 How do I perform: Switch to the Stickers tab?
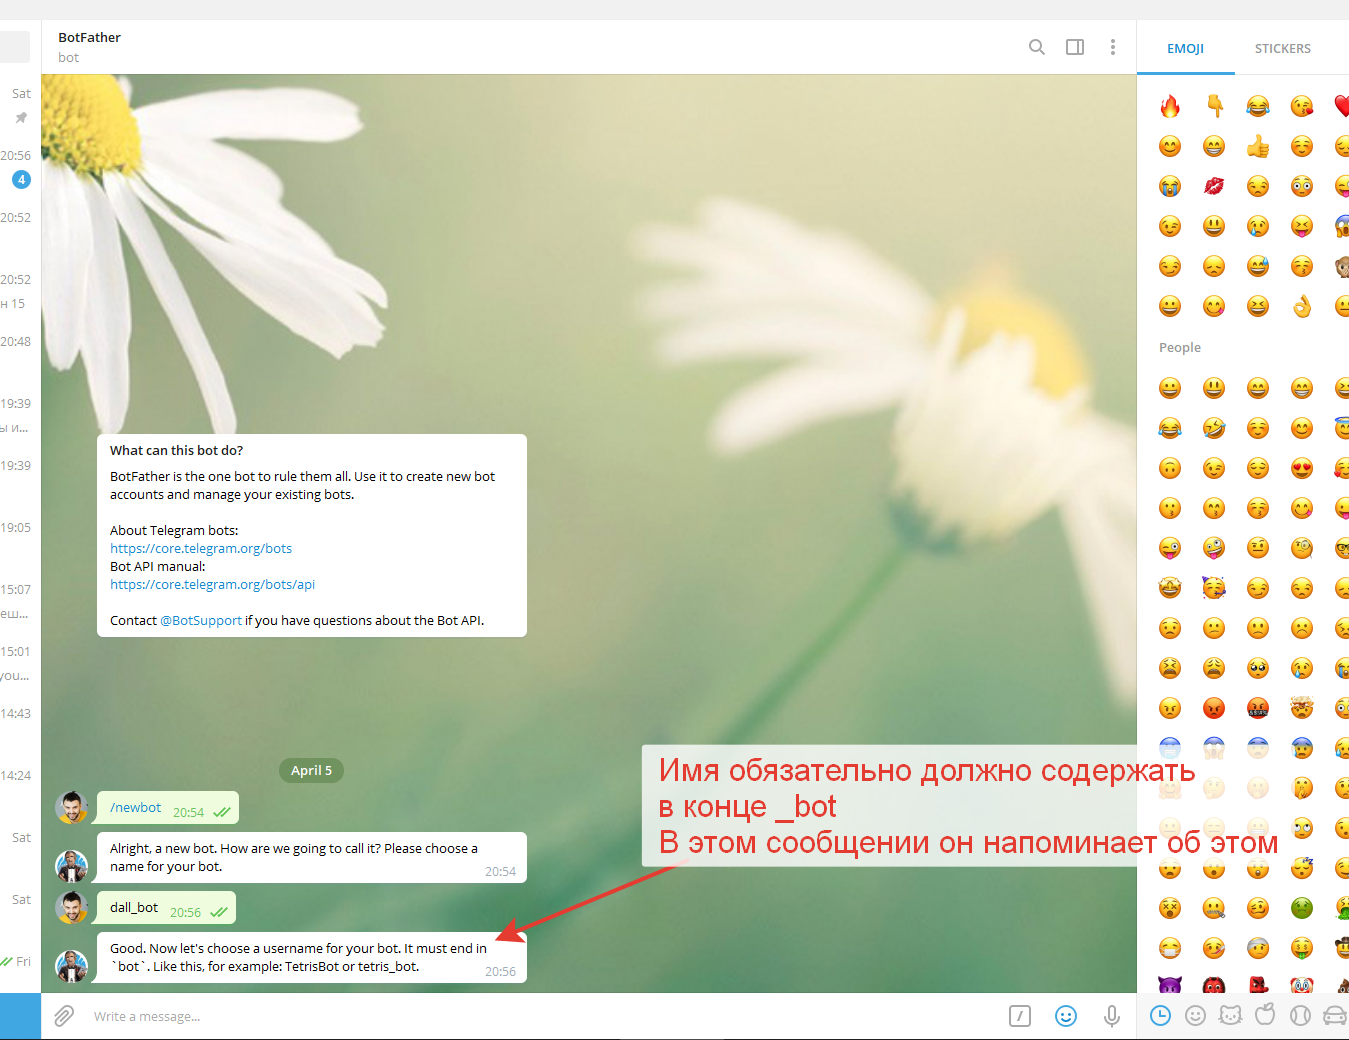point(1282,48)
